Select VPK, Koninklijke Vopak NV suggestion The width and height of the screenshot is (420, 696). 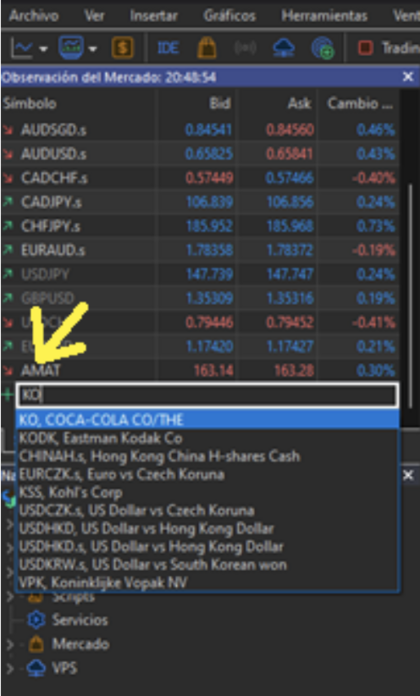click(x=207, y=582)
